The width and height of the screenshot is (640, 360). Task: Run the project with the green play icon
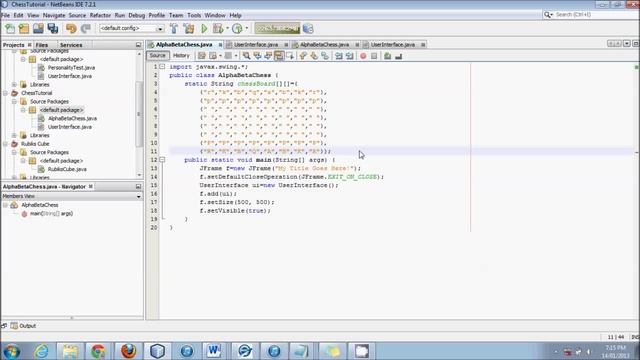(204, 29)
